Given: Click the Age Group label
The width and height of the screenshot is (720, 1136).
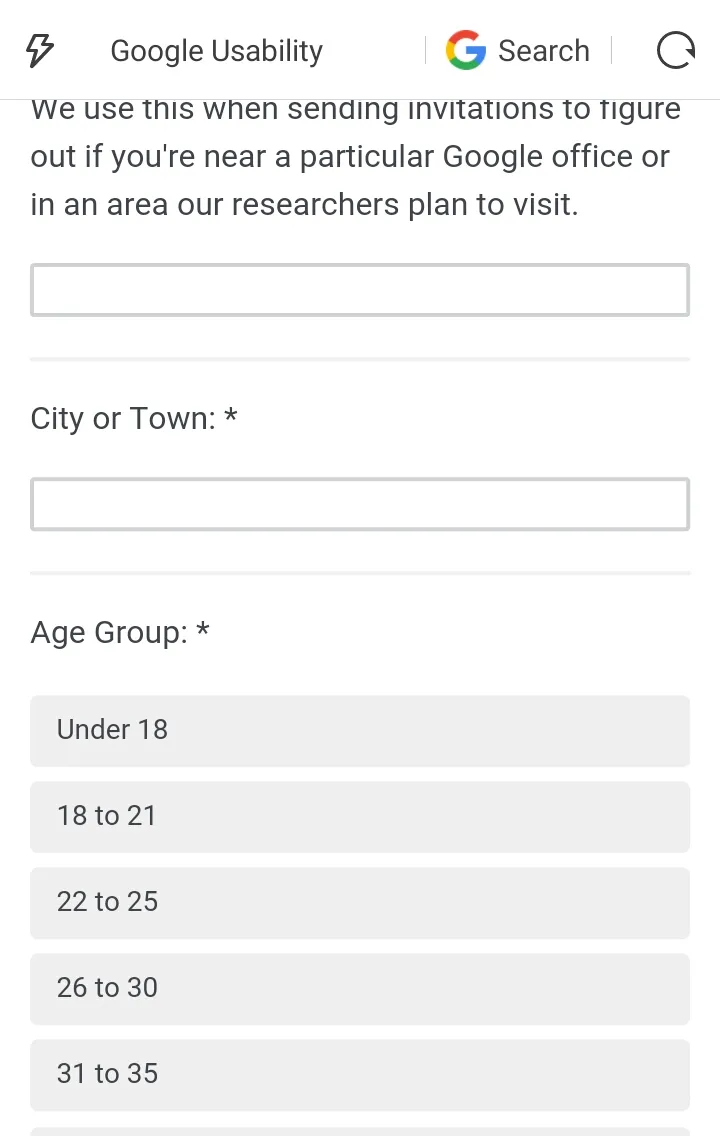Looking at the screenshot, I should [x=109, y=633].
